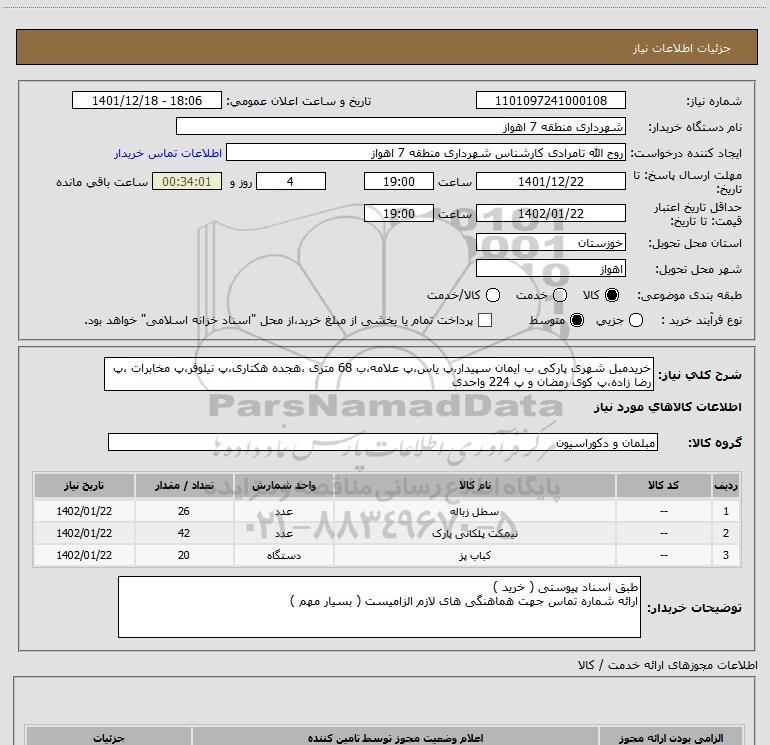Select the نیمکت پلکانی پارک item cell
The width and height of the screenshot is (770, 745).
pos(475,533)
